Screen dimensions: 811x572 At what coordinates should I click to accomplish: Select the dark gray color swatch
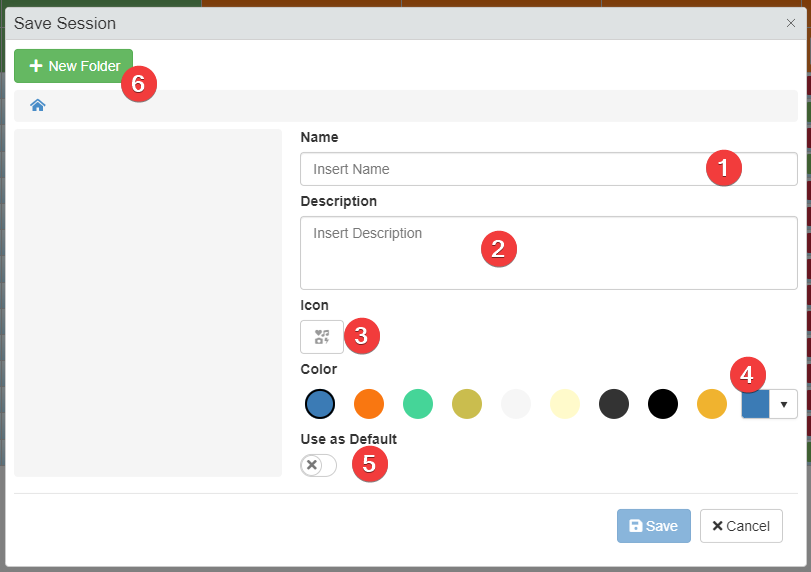click(x=614, y=404)
